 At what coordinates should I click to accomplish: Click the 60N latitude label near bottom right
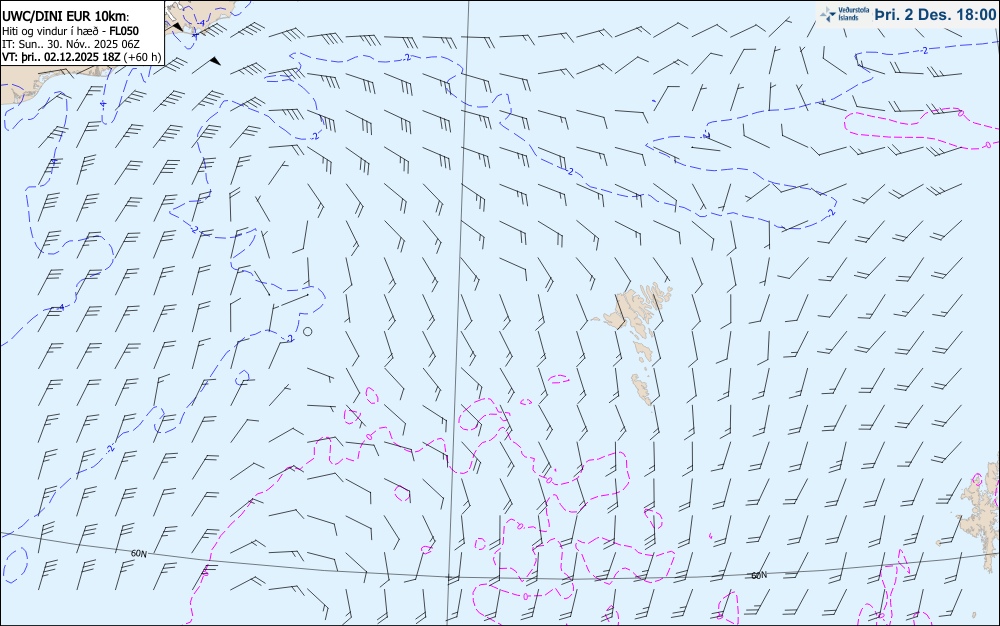point(759,575)
